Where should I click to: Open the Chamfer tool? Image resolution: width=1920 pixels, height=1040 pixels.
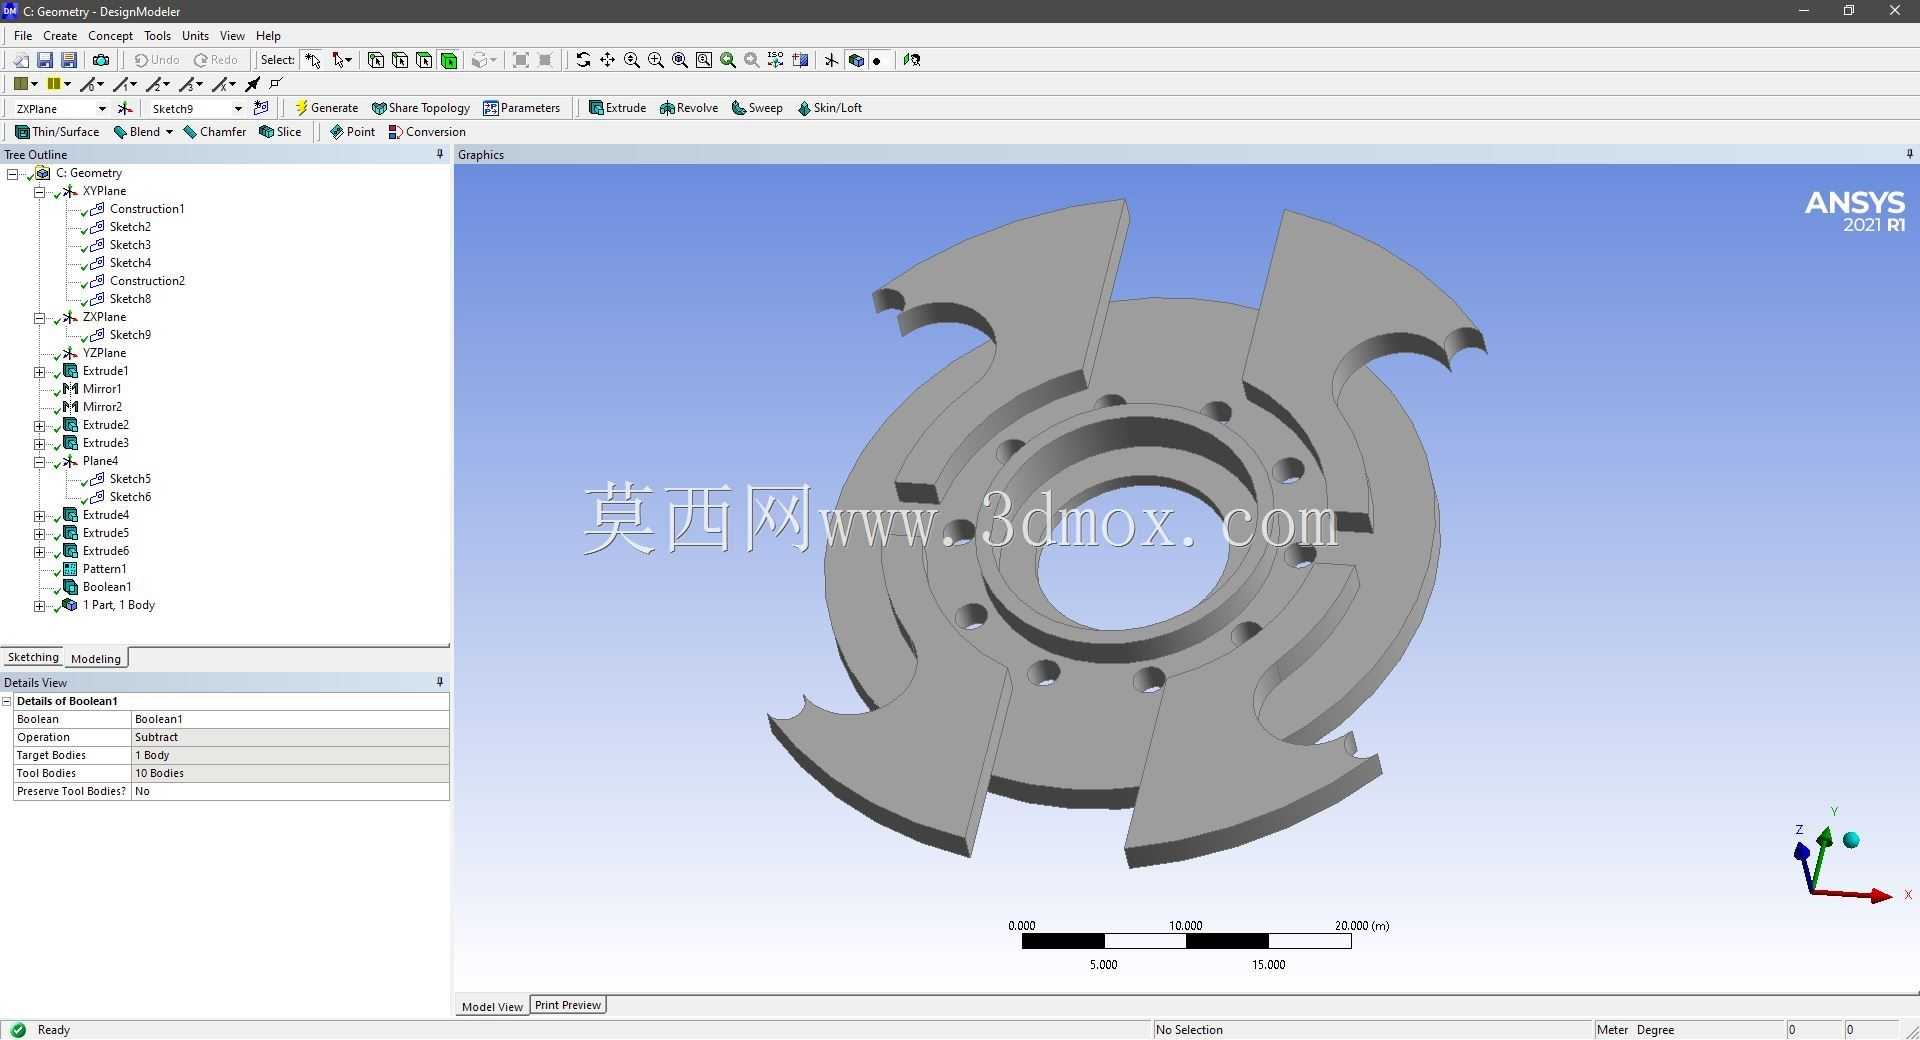(x=215, y=132)
